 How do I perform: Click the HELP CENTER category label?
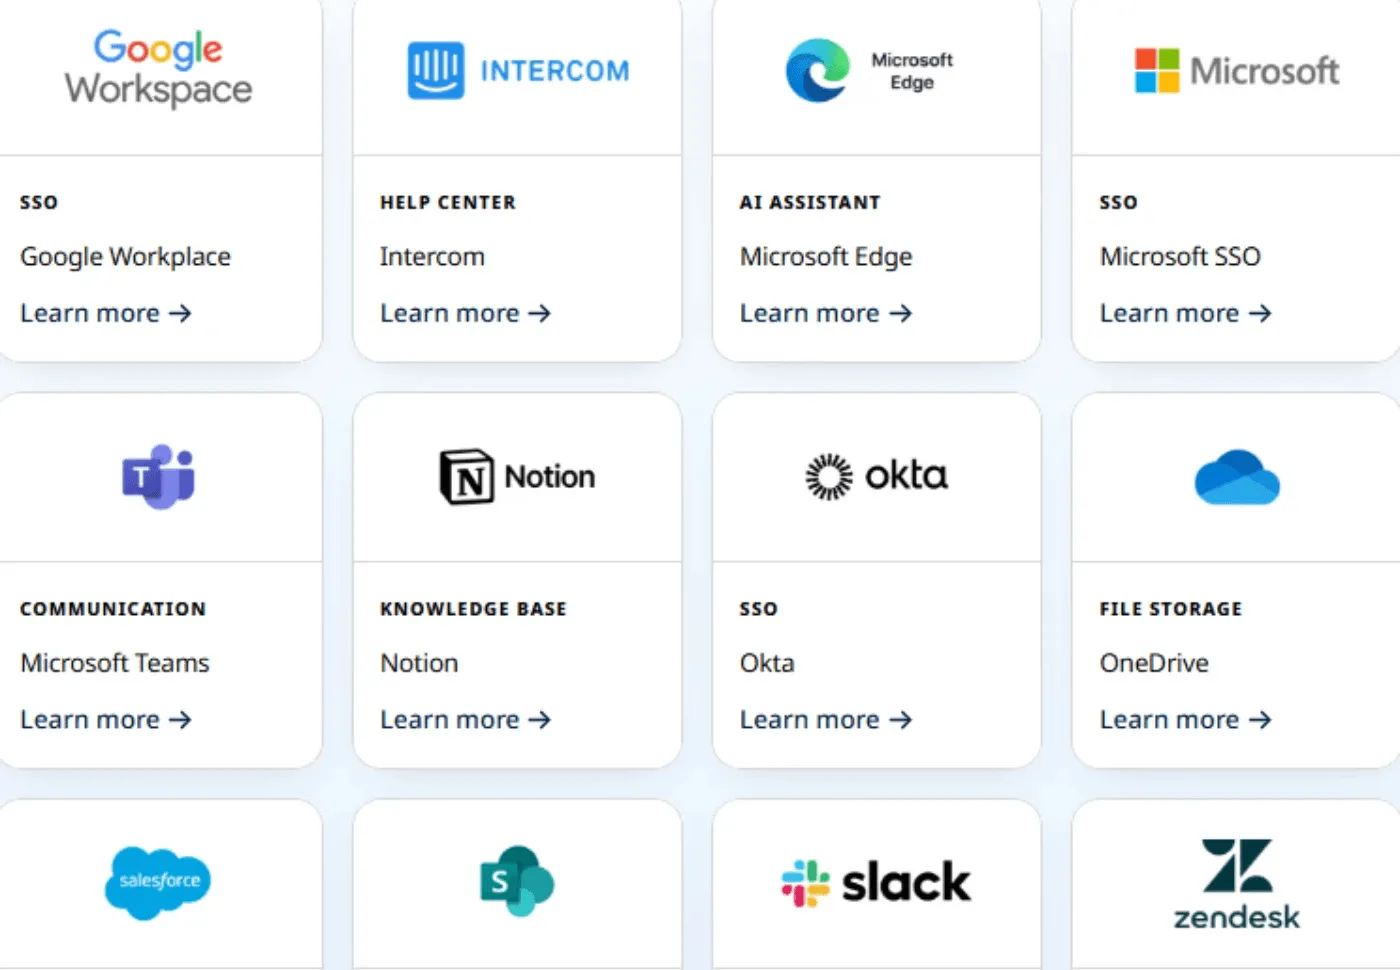click(x=448, y=202)
